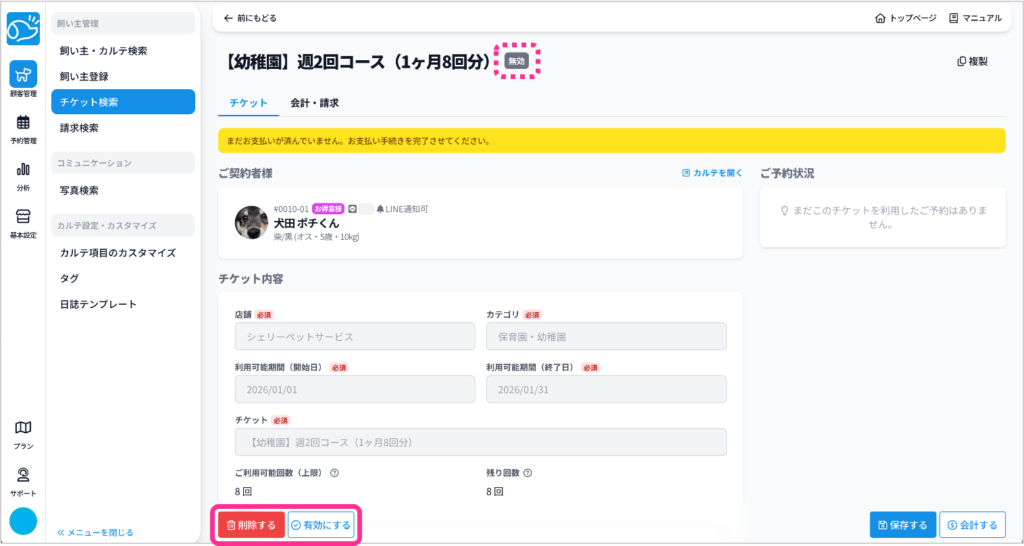The width and height of the screenshot is (1024, 546).
Task: Open 顧客管理 in the left icon rail
Action: (x=23, y=79)
